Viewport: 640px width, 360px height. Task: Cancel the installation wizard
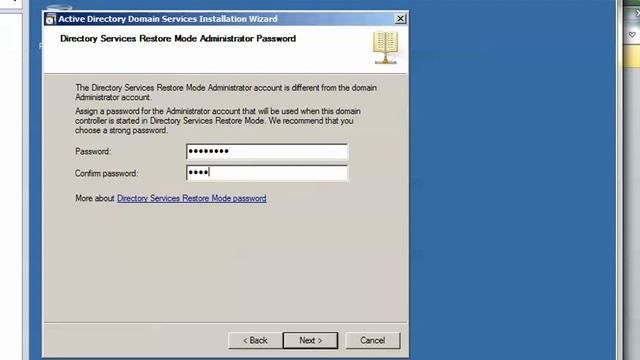(372, 340)
